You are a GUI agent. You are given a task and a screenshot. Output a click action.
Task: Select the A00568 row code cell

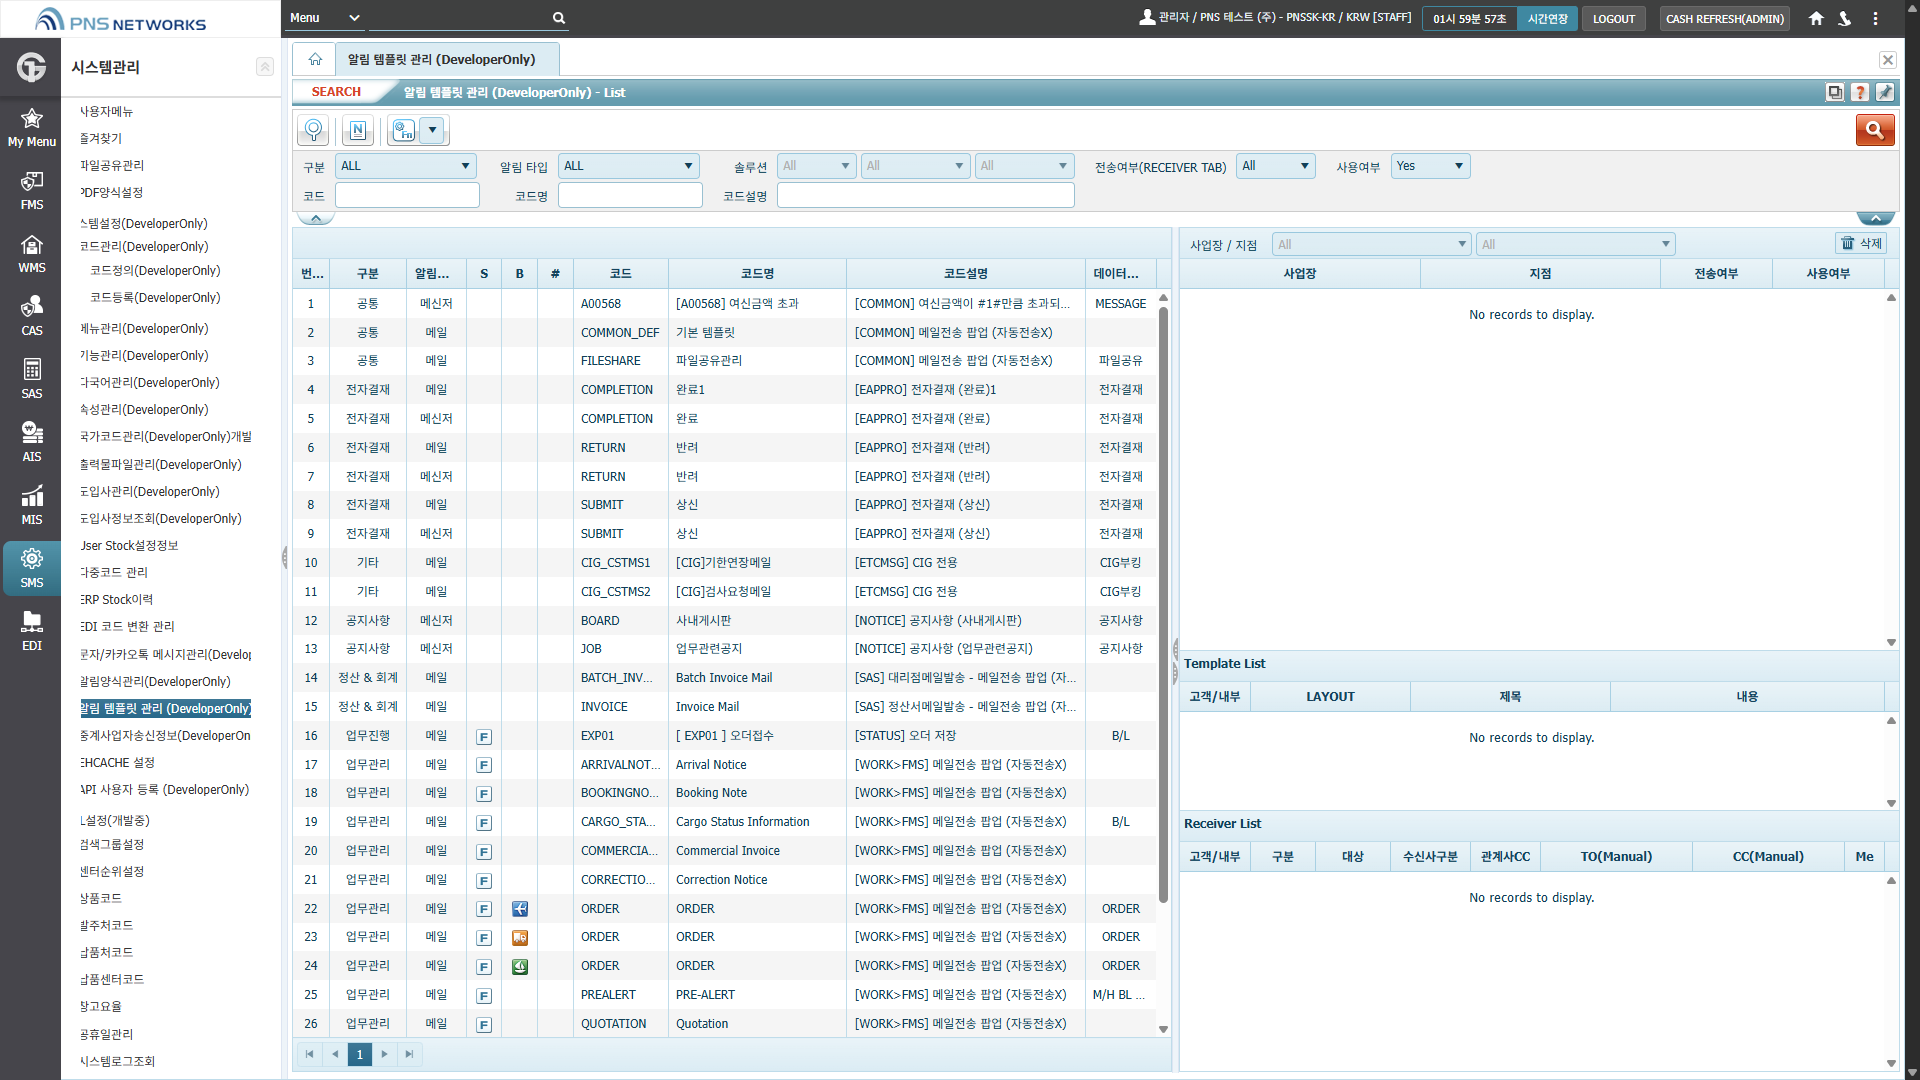(x=620, y=304)
